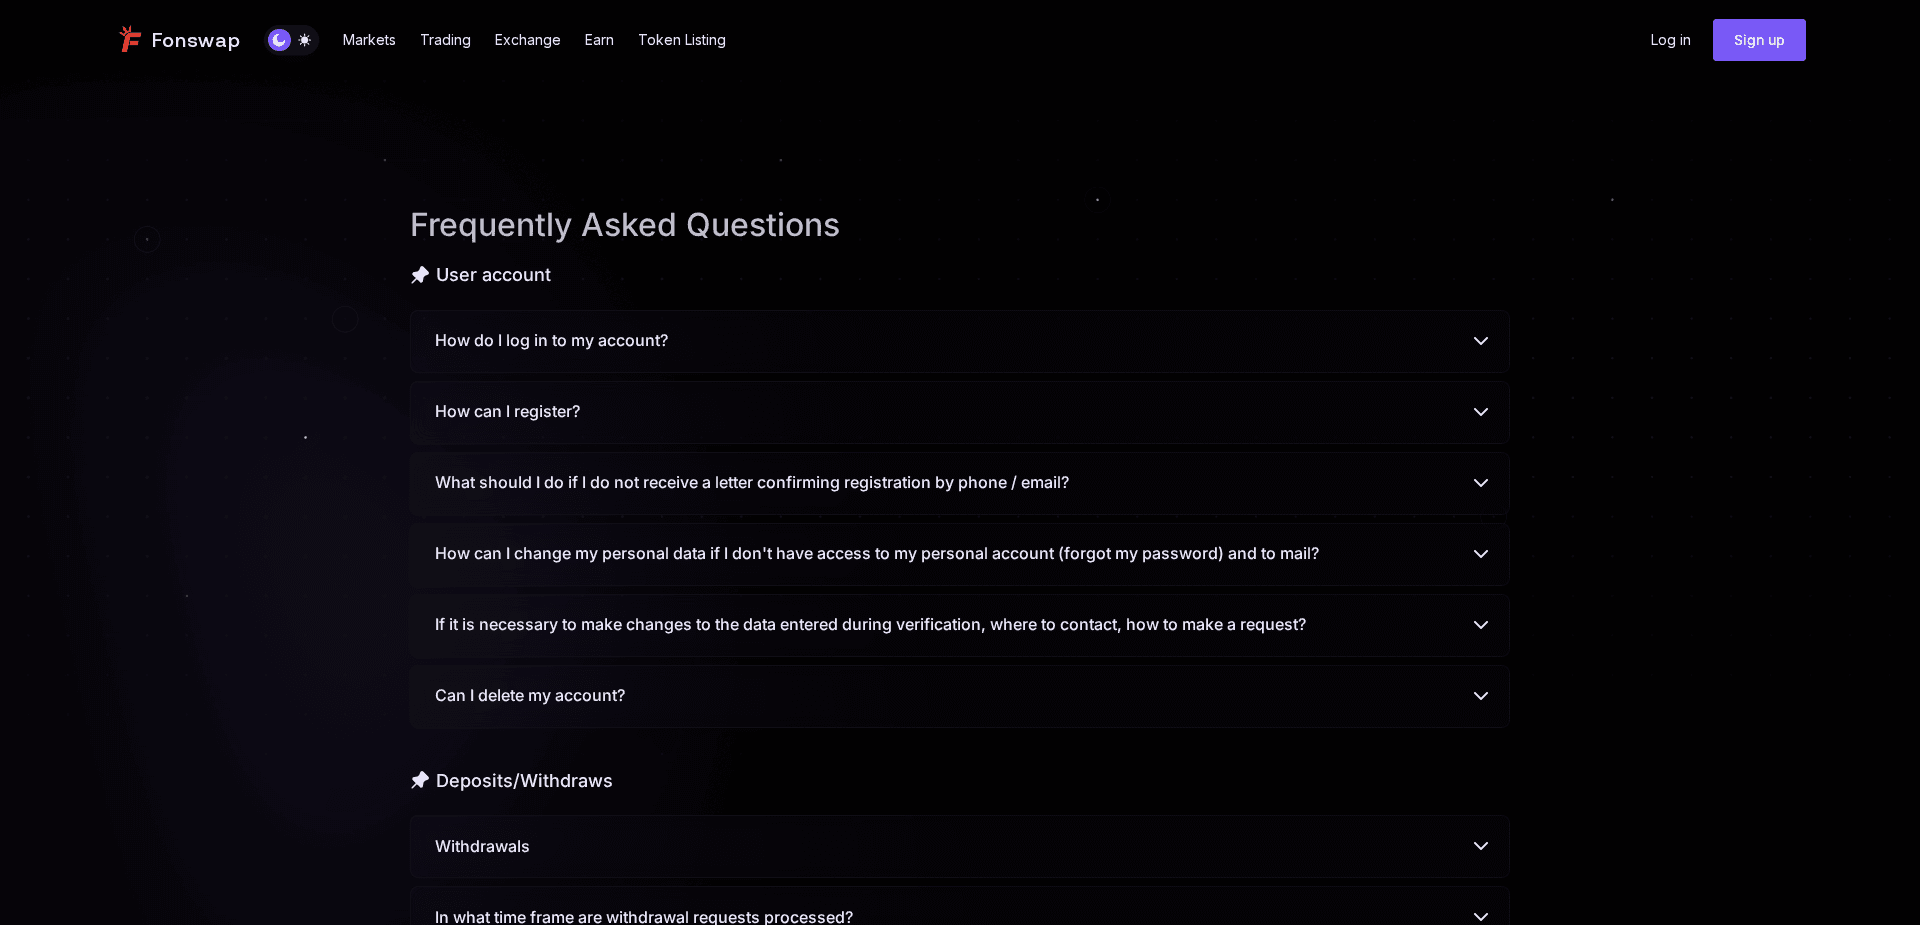The height and width of the screenshot is (925, 1920).
Task: Expand the verification data changes question
Action: [x=958, y=625]
